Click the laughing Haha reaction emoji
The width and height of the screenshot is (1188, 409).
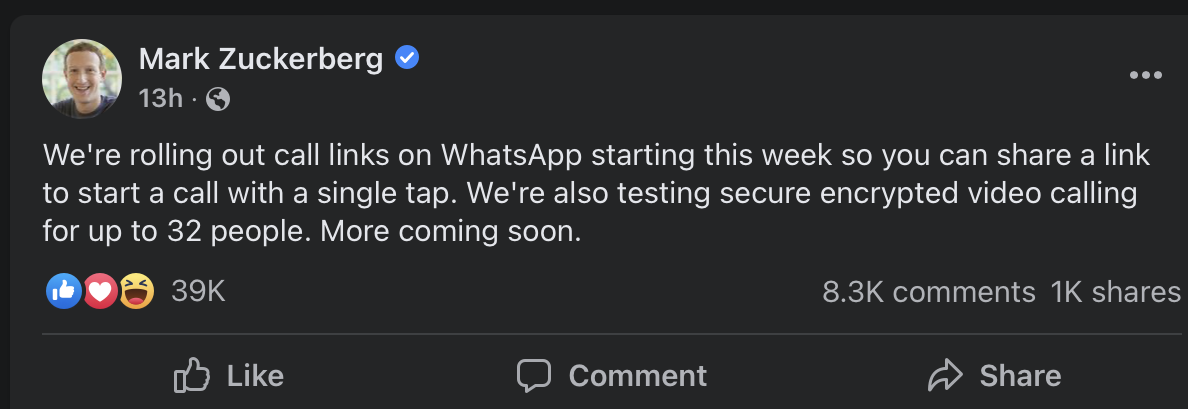coord(137,291)
